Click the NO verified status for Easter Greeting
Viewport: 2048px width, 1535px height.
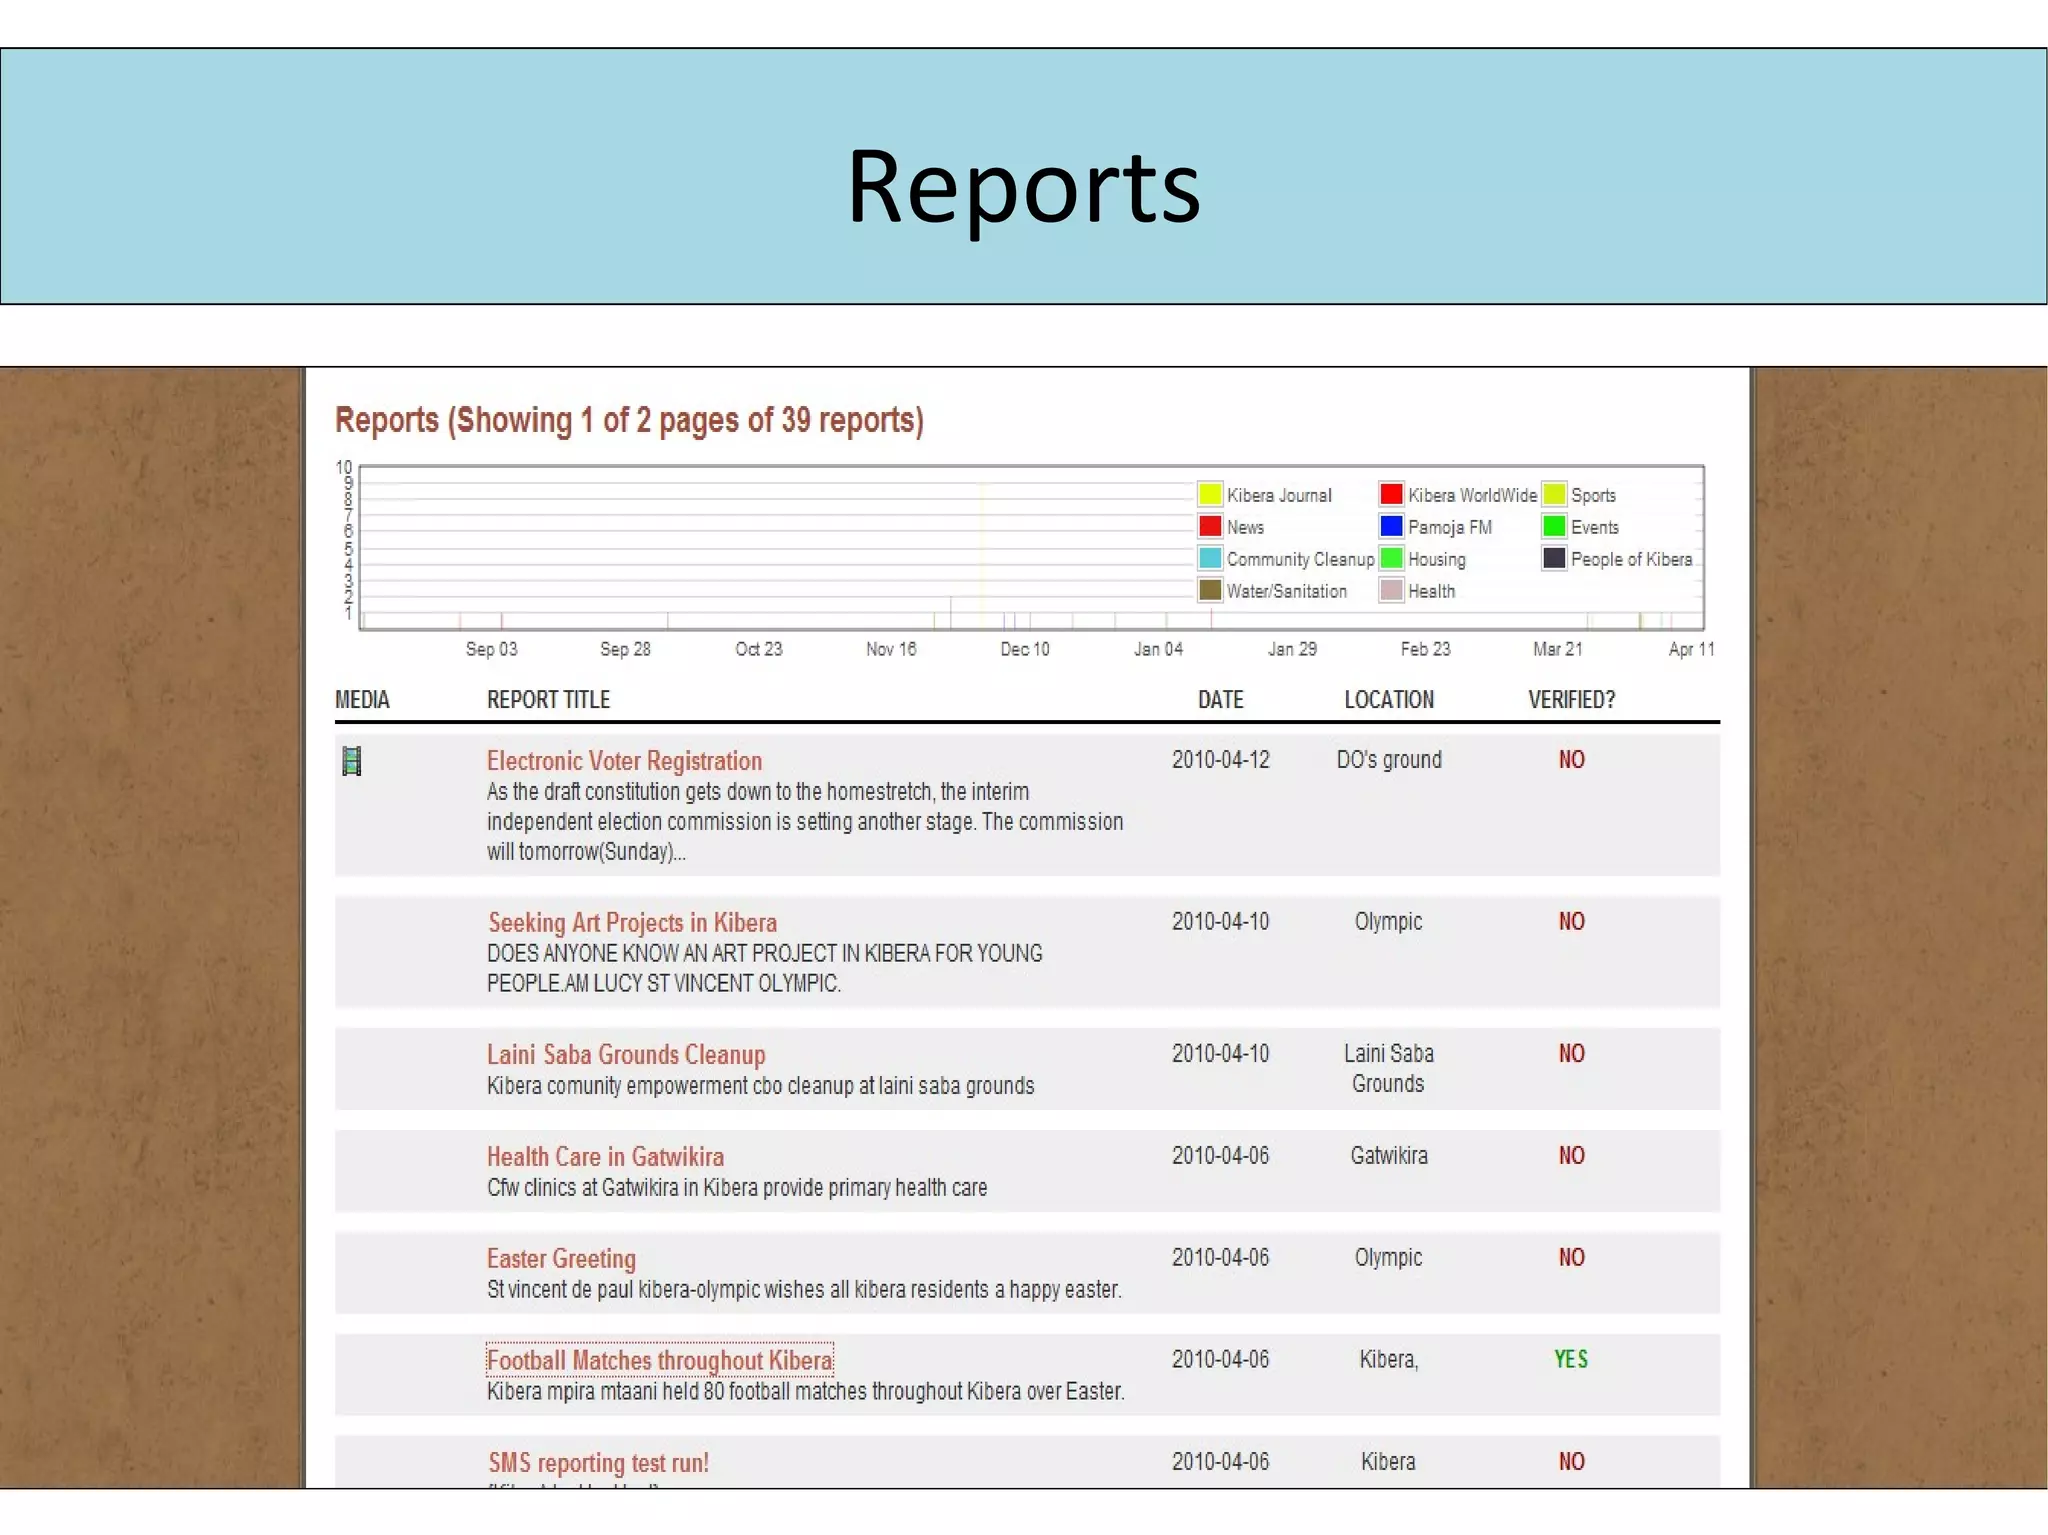point(1571,1257)
